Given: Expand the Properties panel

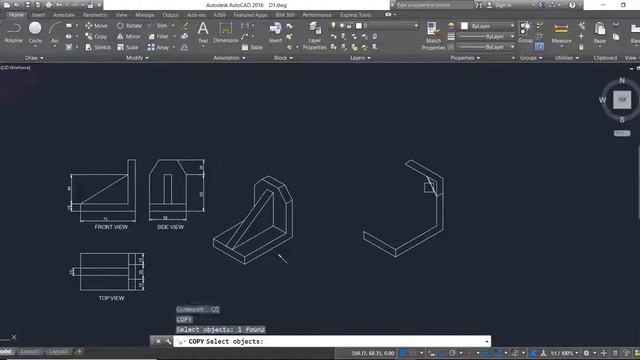Looking at the screenshot, I should point(465,58).
